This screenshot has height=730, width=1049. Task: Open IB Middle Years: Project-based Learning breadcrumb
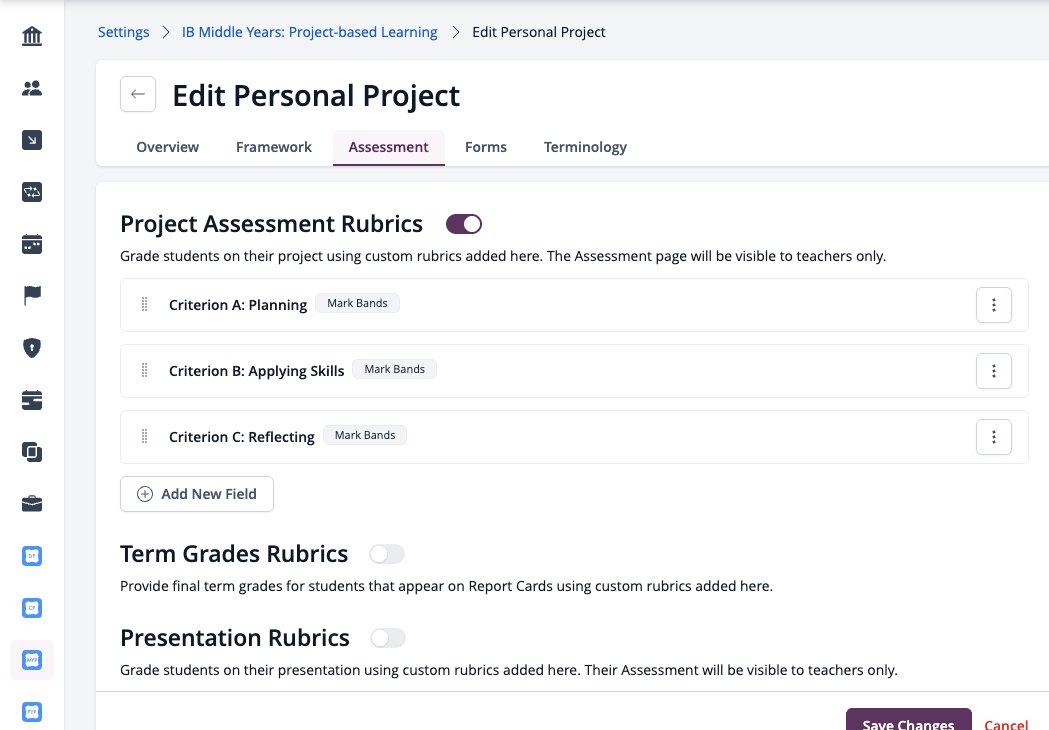coord(310,32)
